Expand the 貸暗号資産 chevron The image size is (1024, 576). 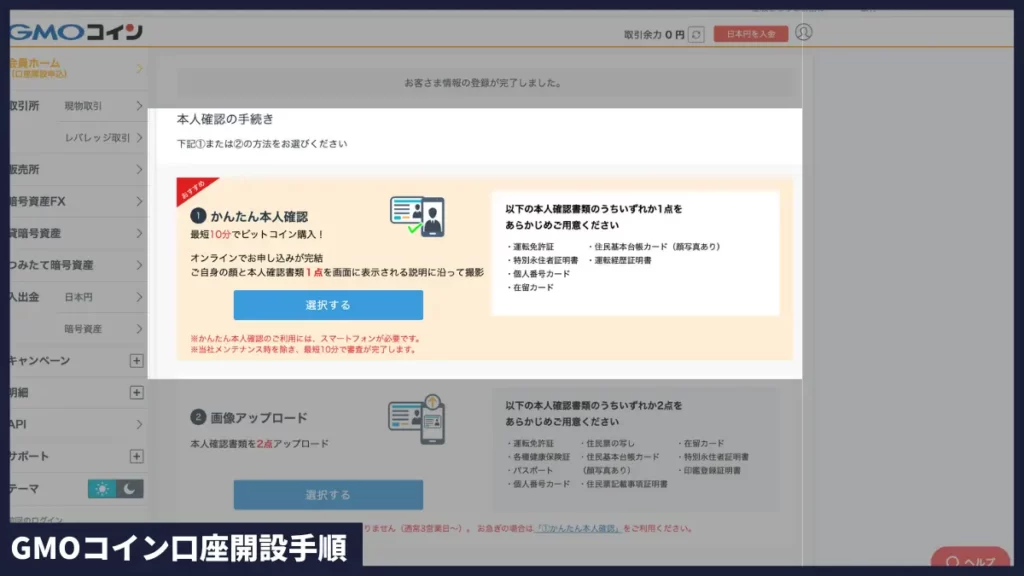[x=139, y=233]
